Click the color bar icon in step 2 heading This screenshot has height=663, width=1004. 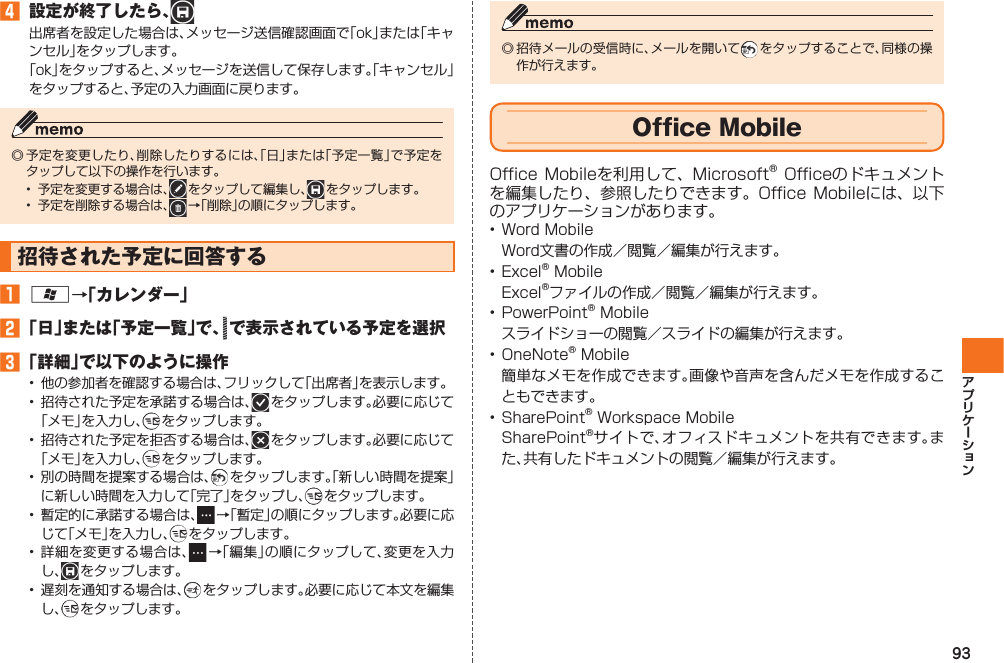click(225, 327)
